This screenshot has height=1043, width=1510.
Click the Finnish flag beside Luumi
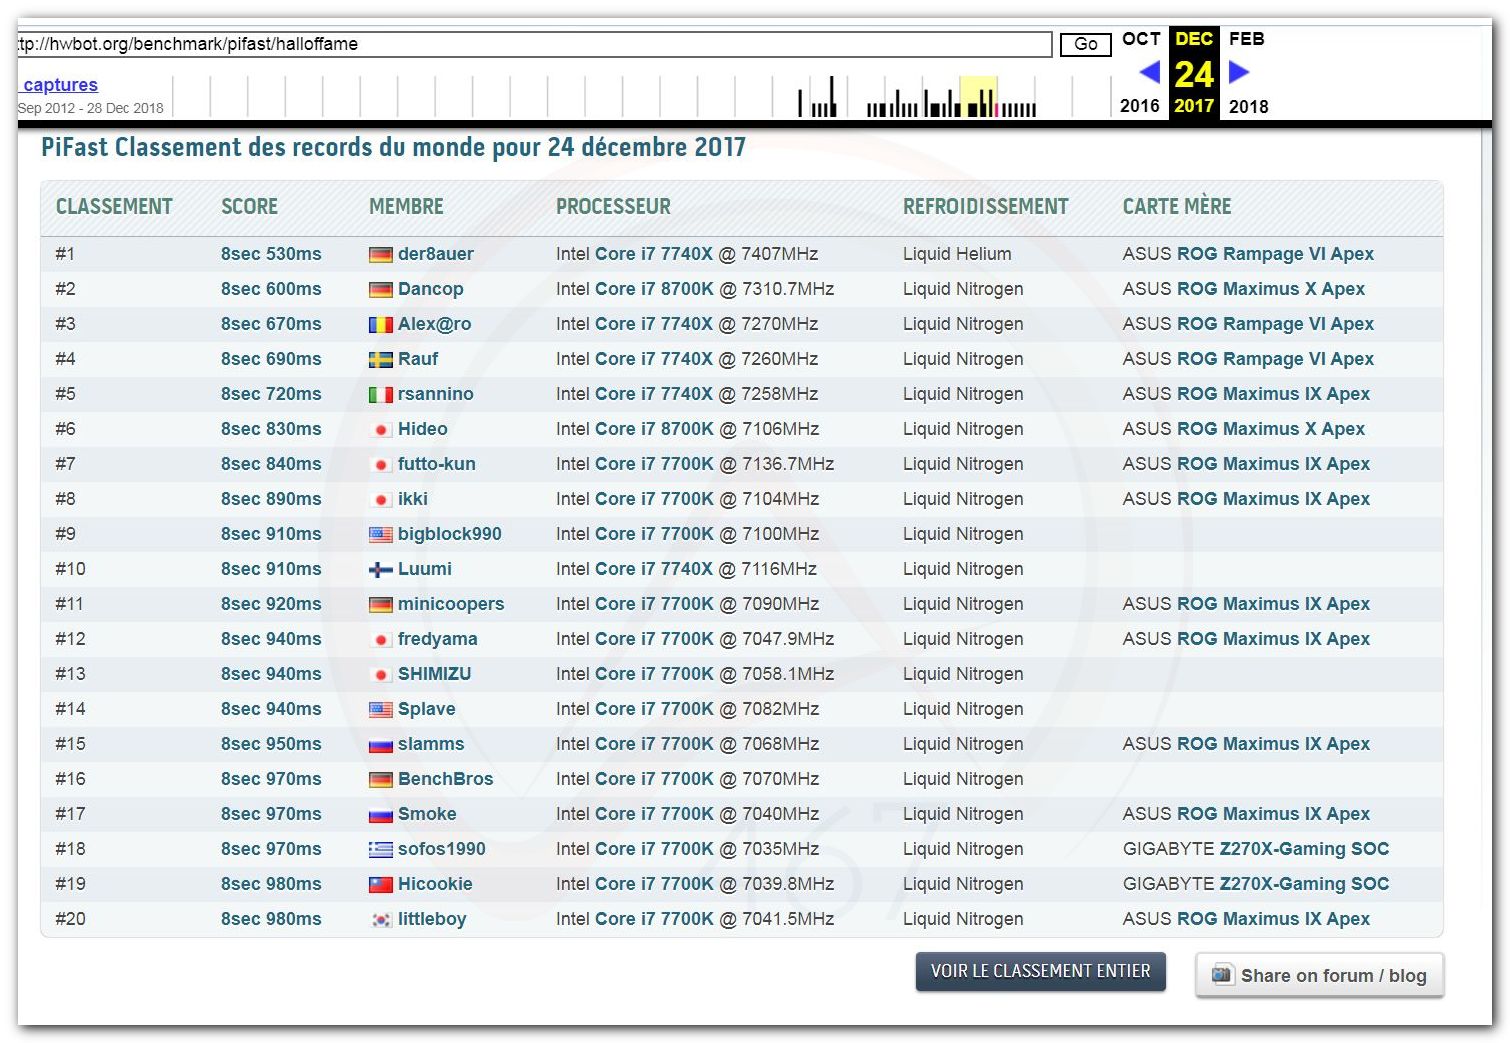(x=381, y=570)
